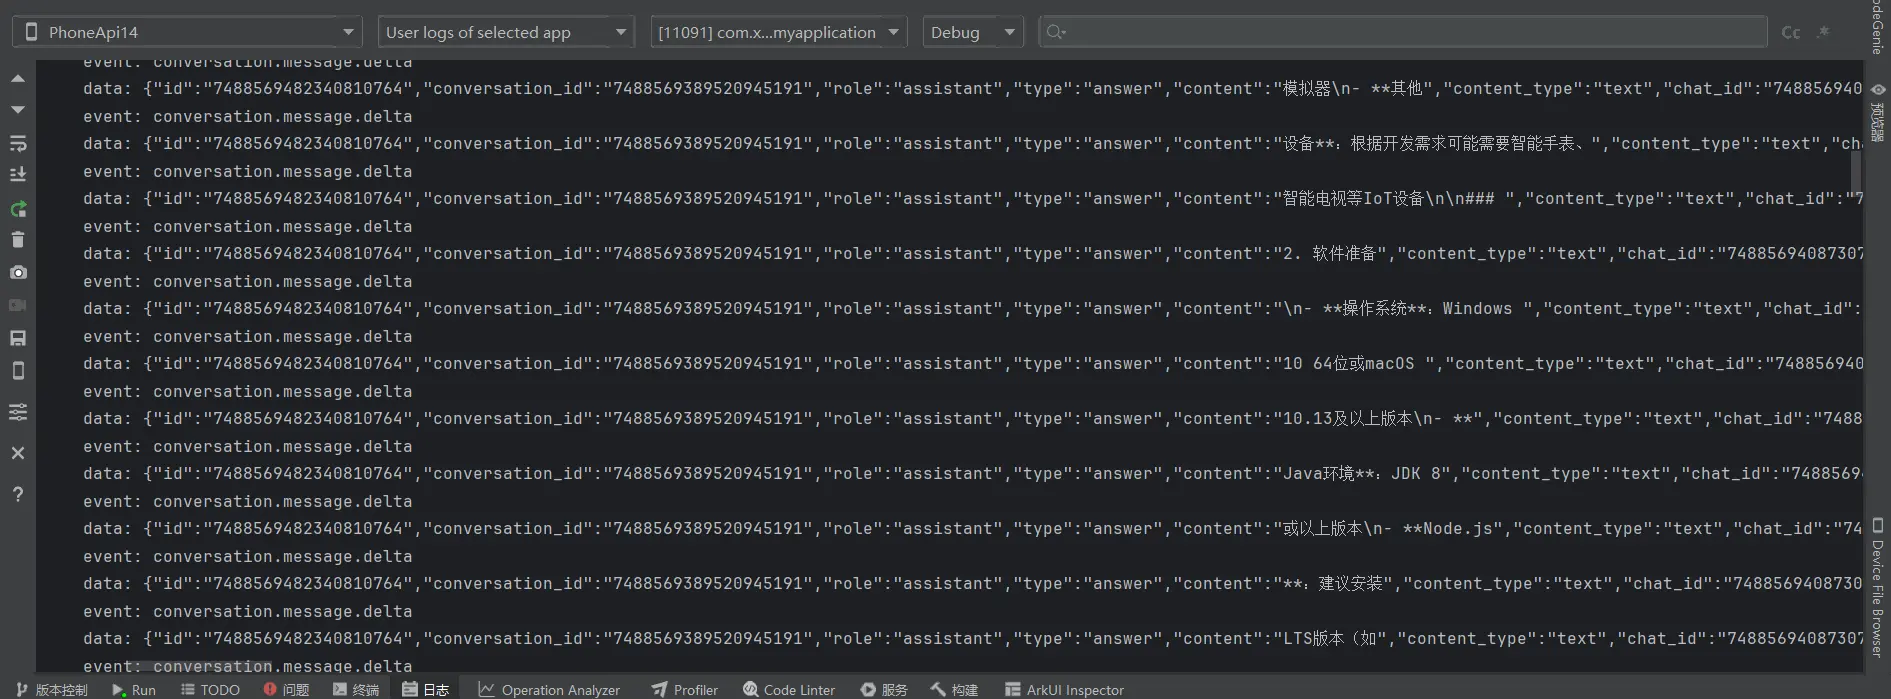Image resolution: width=1891 pixels, height=699 pixels.
Task: Click the restart log green arrow icon
Action: tap(17, 208)
